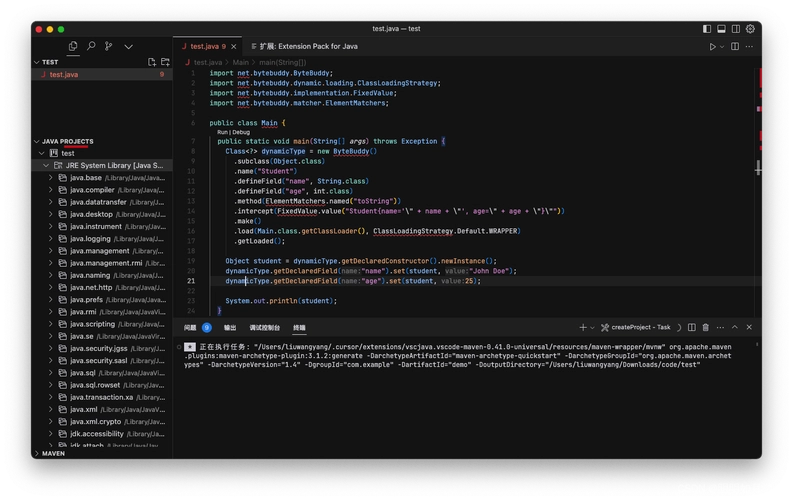Click the Explorer files icon
The image size is (793, 500).
pyautogui.click(x=73, y=46)
